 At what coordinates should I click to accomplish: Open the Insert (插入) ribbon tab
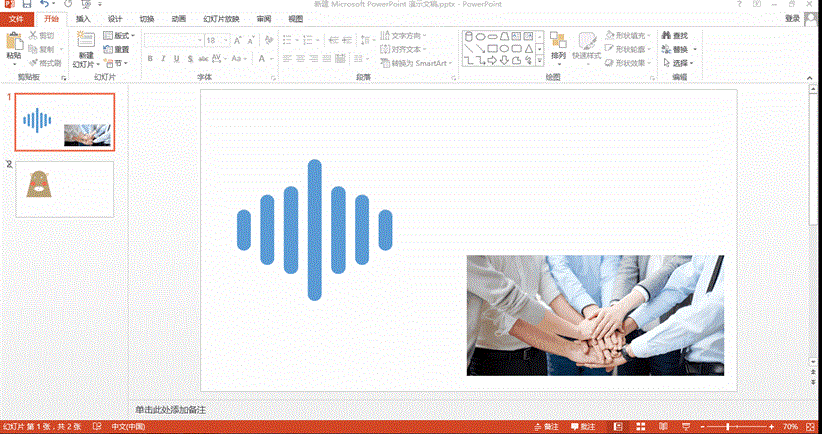click(83, 19)
